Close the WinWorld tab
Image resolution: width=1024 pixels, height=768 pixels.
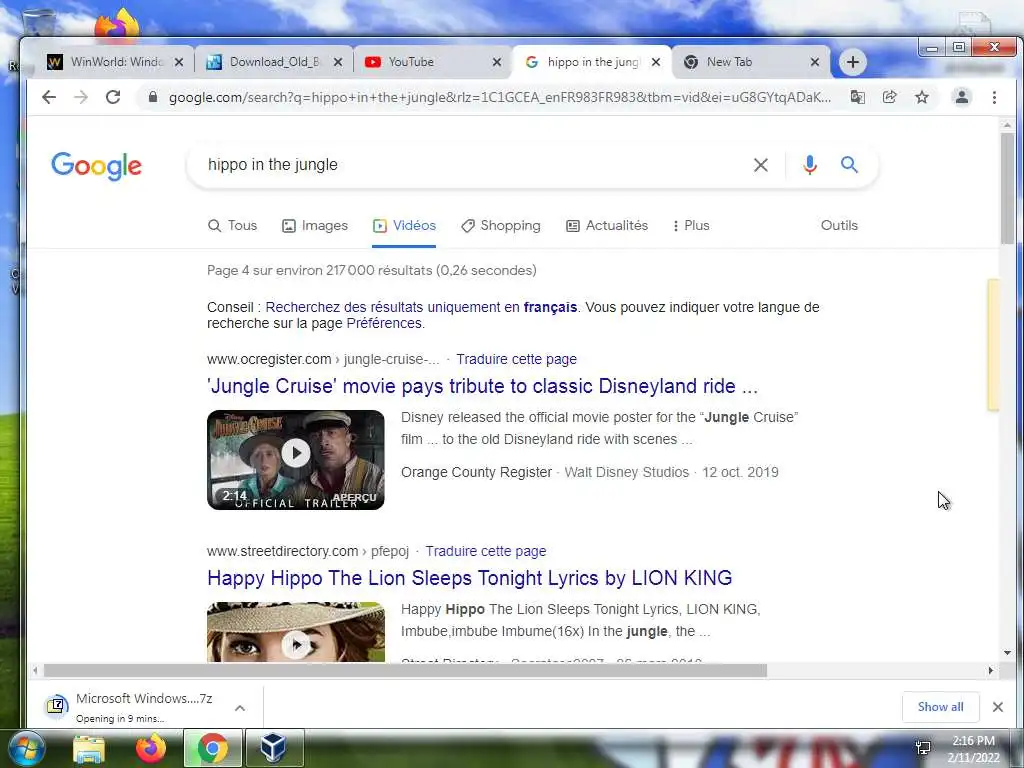tap(179, 62)
